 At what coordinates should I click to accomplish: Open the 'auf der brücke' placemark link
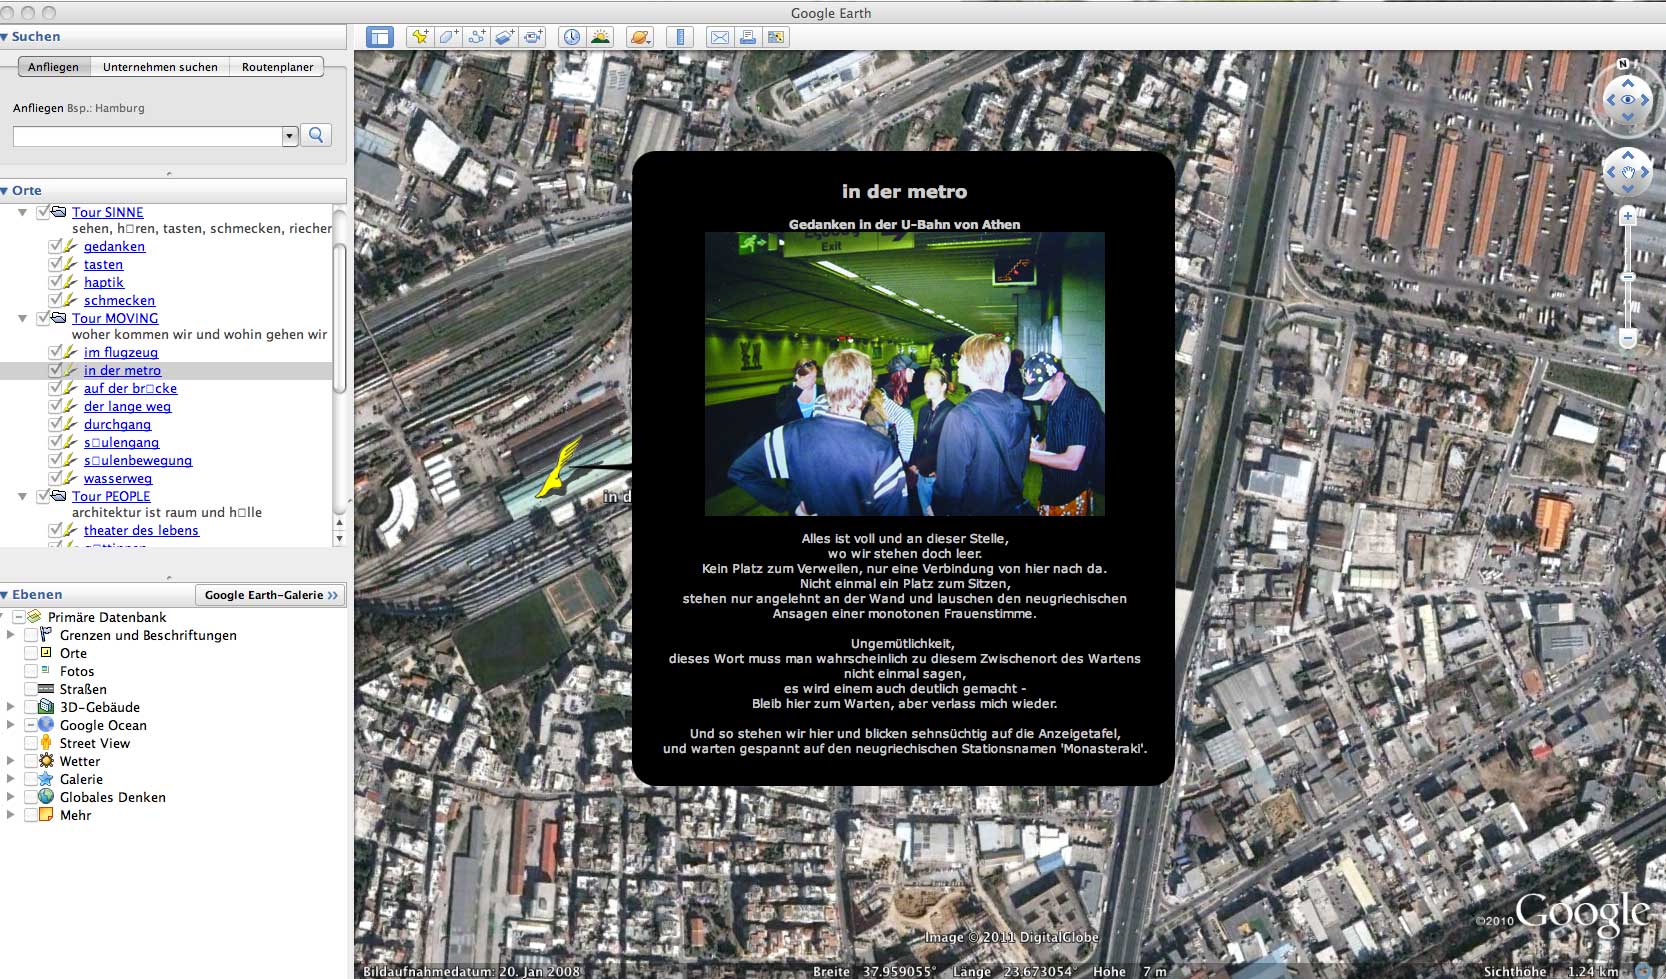pos(130,388)
